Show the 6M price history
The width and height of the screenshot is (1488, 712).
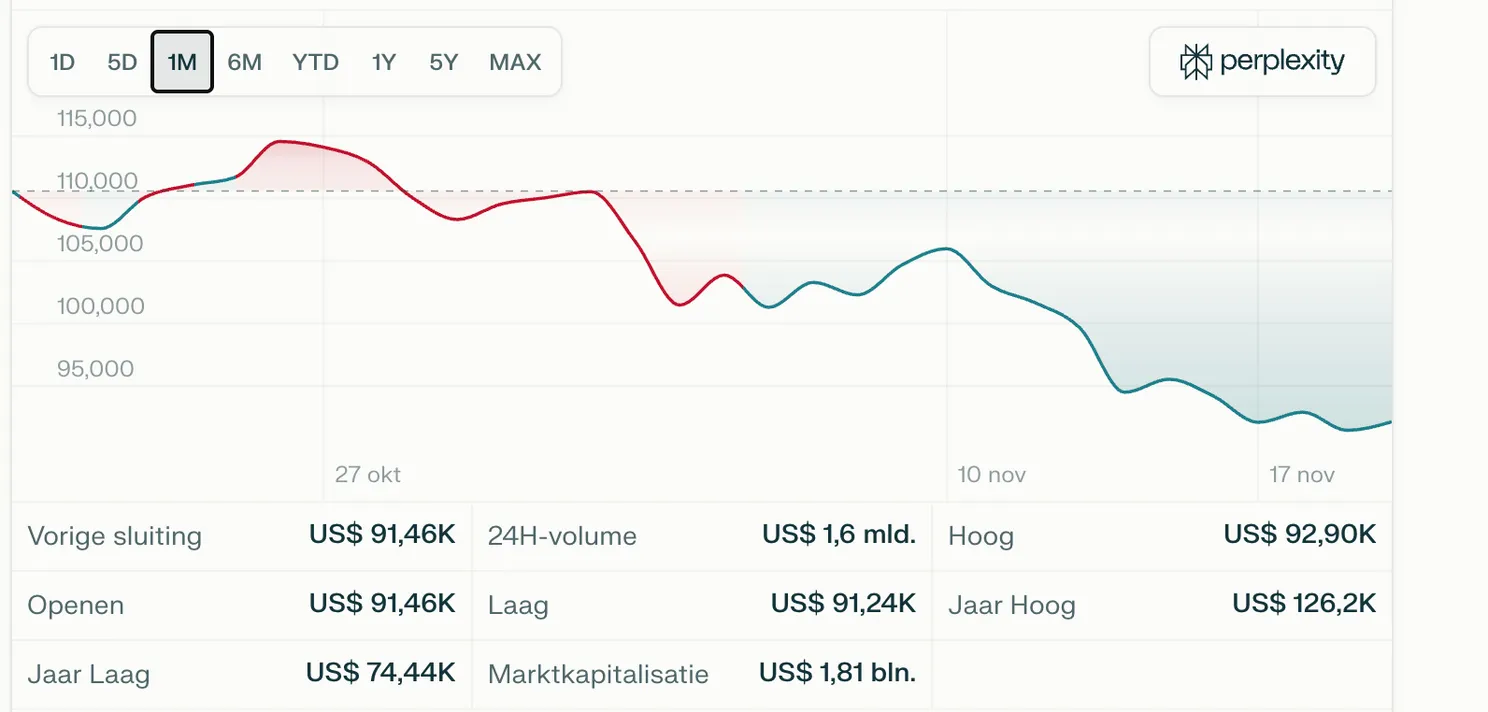tap(244, 62)
